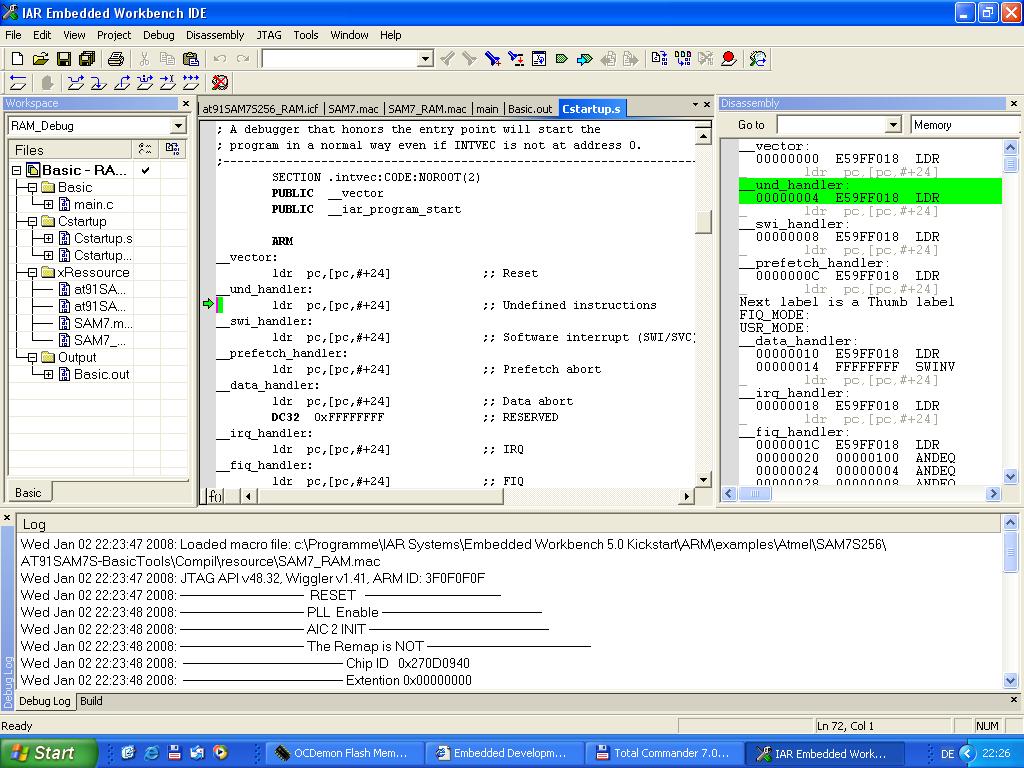Click the Paste icon in the toolbar
The image size is (1024, 768).
coord(191,59)
